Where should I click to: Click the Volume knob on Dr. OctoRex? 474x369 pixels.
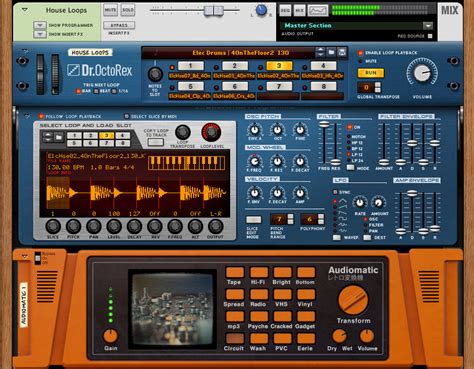pyautogui.click(x=422, y=72)
